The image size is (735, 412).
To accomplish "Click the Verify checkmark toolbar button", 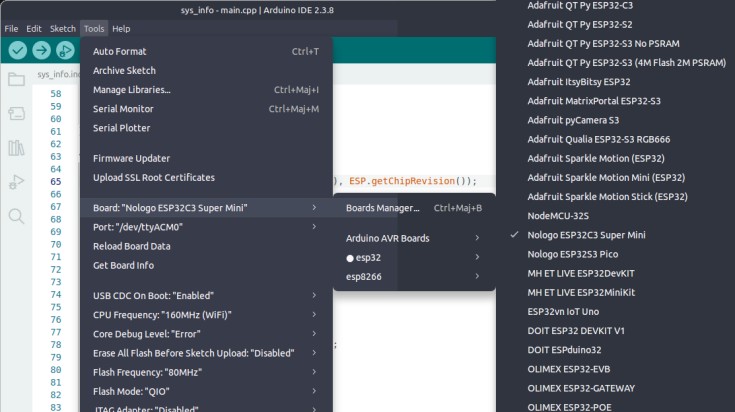I will [x=17, y=50].
